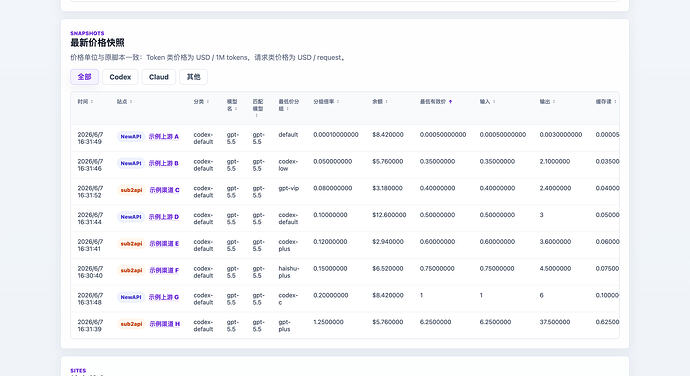Open site link 示例上游 A
690x376 pixels.
[164, 136]
